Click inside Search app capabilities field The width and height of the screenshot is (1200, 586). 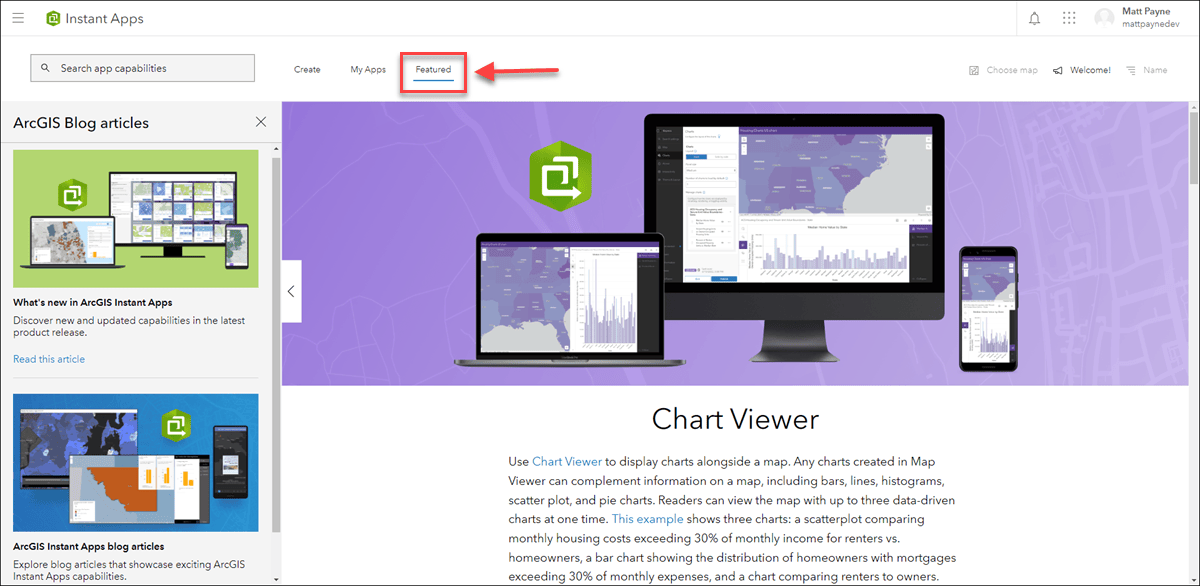pyautogui.click(x=143, y=68)
